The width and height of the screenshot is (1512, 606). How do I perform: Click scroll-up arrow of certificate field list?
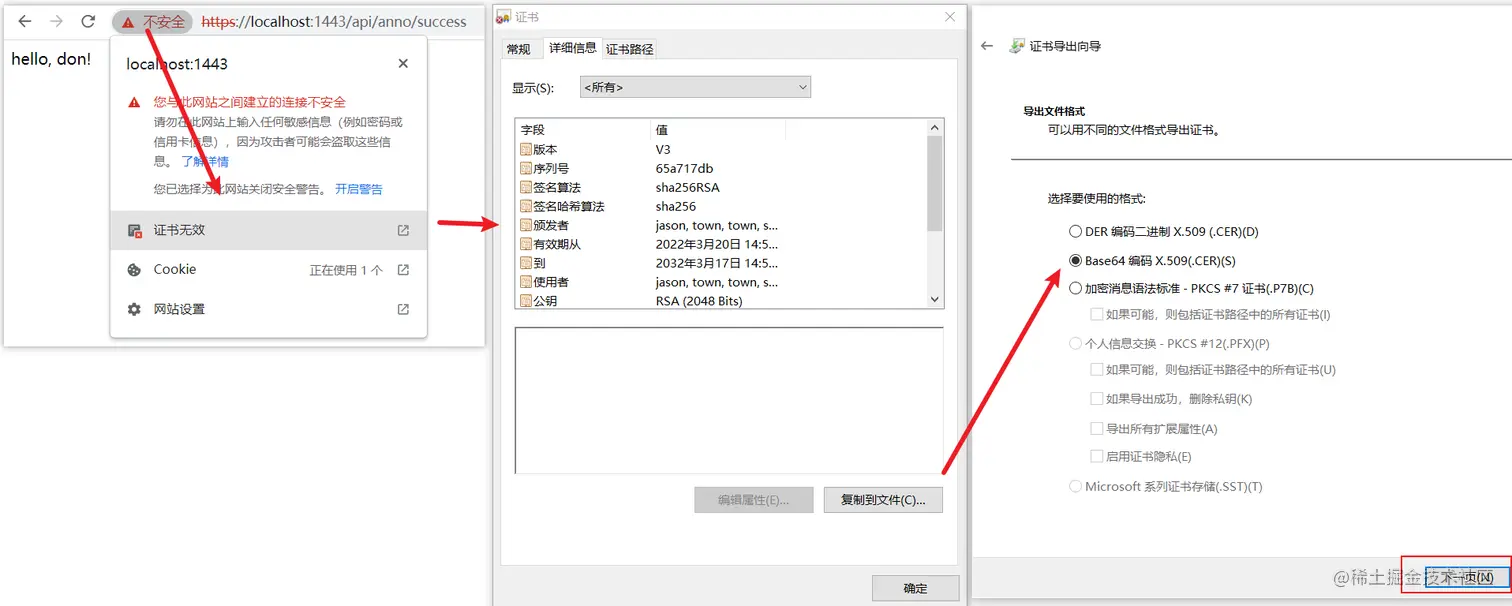point(935,127)
